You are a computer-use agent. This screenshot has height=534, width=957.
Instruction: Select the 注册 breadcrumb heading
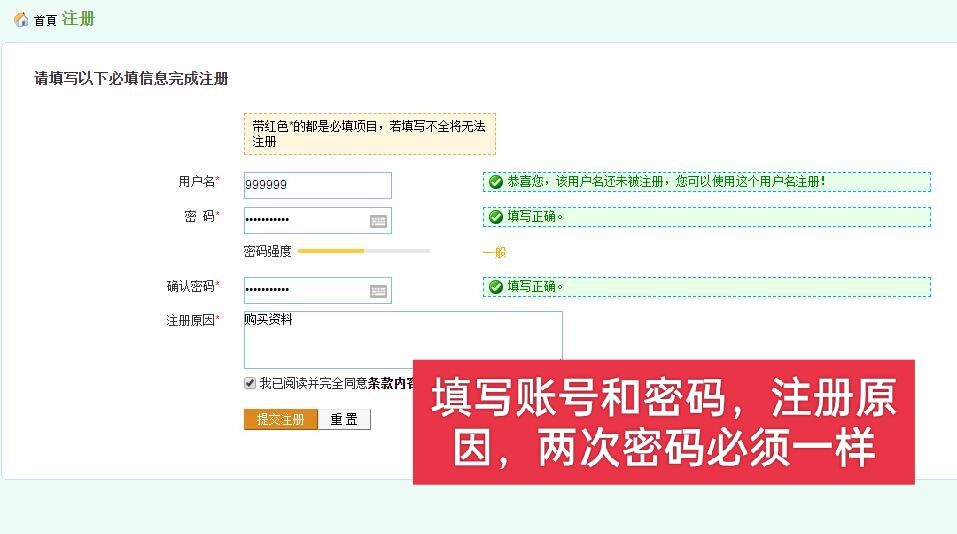(78, 19)
